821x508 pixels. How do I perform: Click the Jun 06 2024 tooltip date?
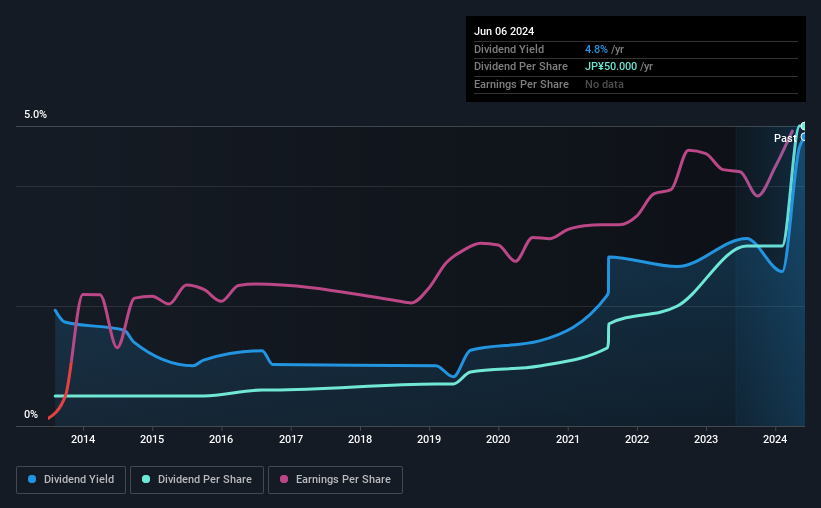click(x=504, y=31)
